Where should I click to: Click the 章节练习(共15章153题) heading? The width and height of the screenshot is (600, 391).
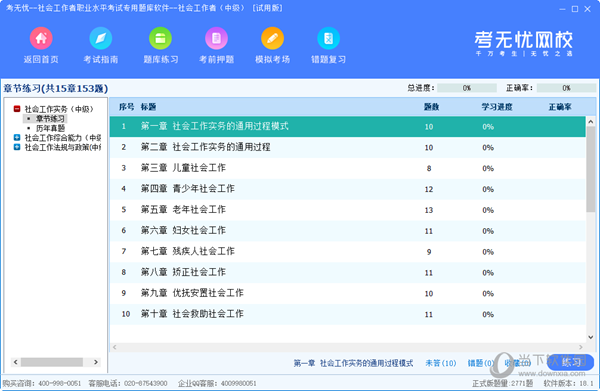point(56,88)
